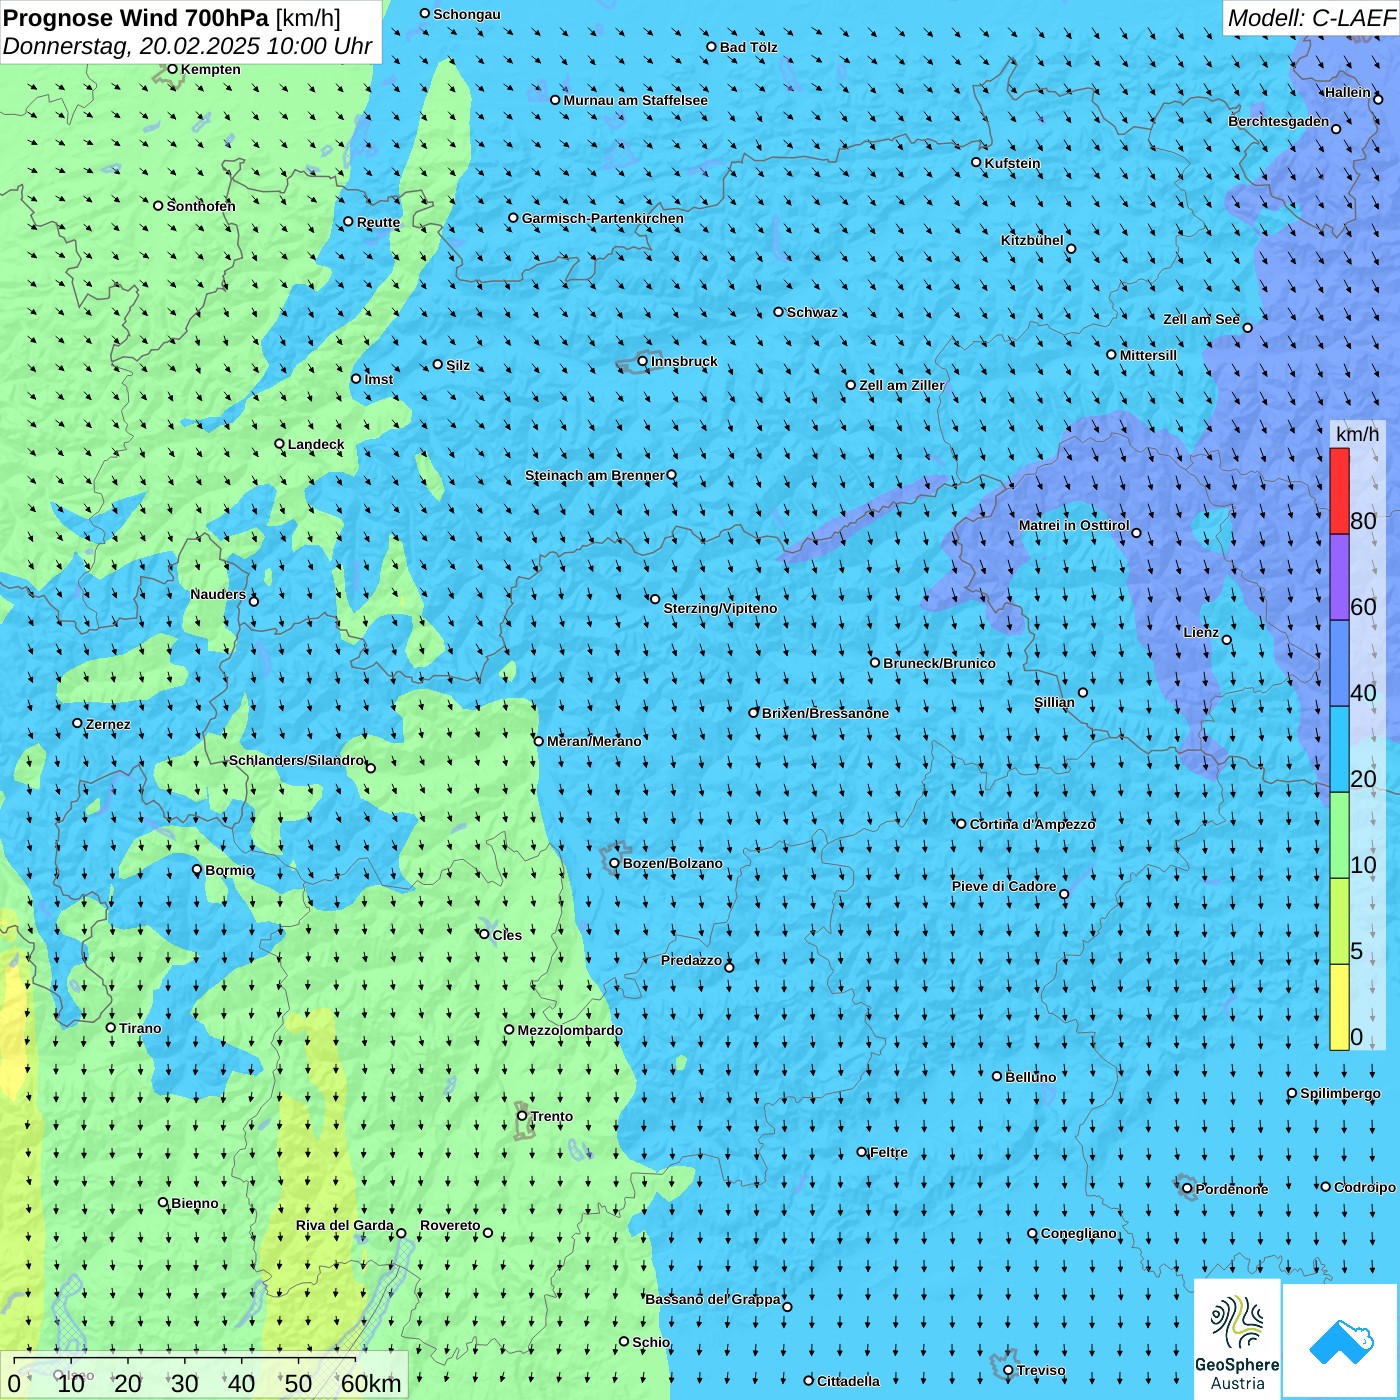Click the Bozen/Bolzano city marker

coord(615,863)
